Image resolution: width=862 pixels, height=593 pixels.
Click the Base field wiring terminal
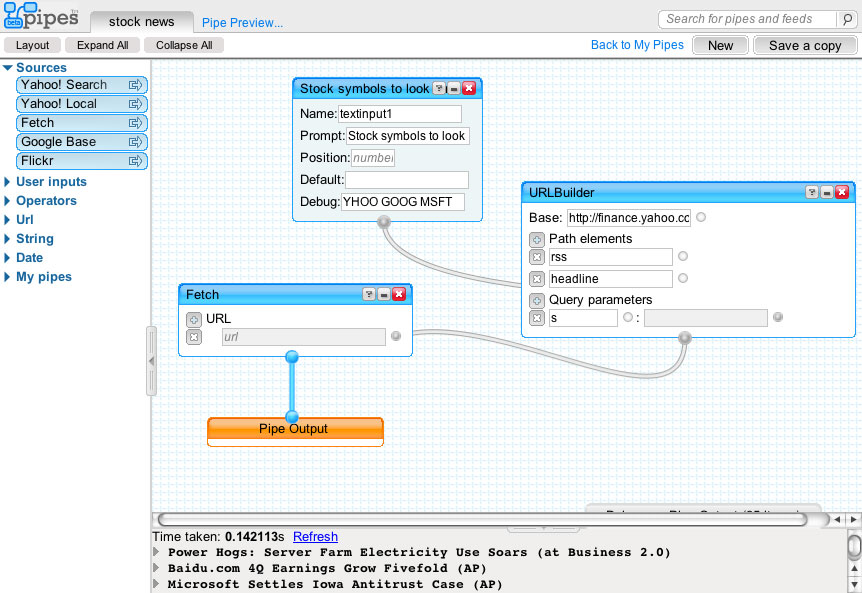pos(701,217)
